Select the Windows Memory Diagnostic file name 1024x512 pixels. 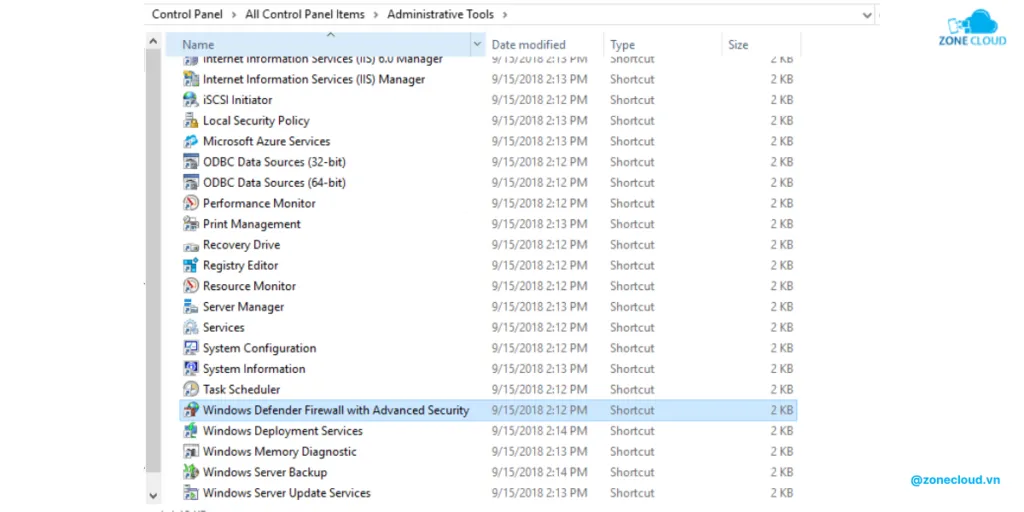click(280, 452)
